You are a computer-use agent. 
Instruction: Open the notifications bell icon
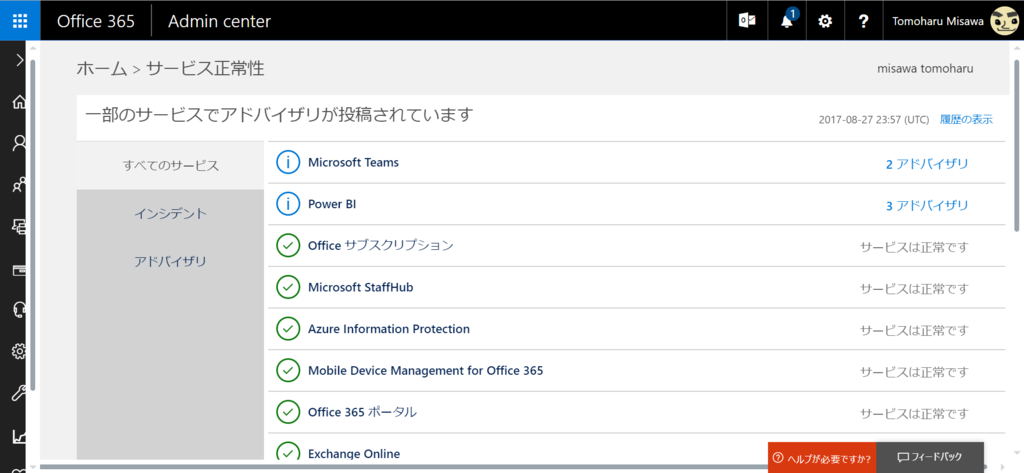click(787, 21)
